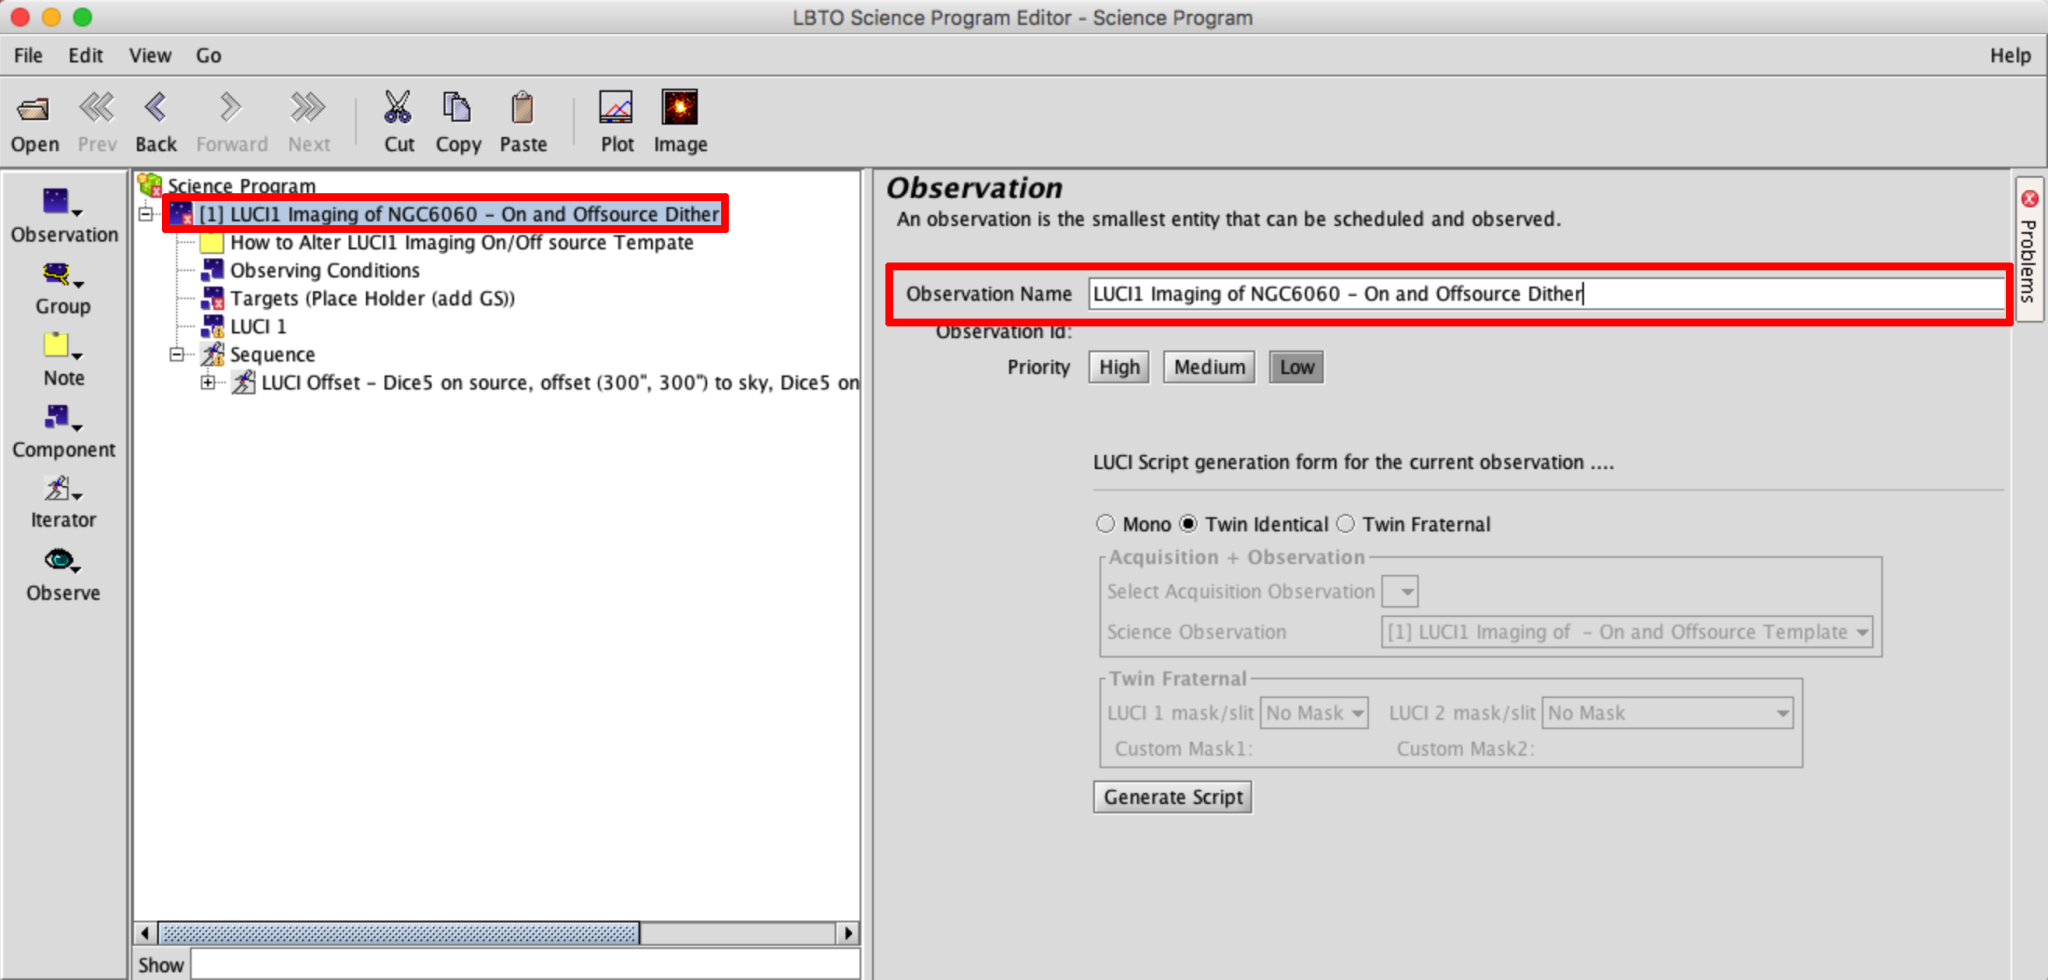2048x980 pixels.
Task: Click the Show text field below tree
Action: coord(525,964)
